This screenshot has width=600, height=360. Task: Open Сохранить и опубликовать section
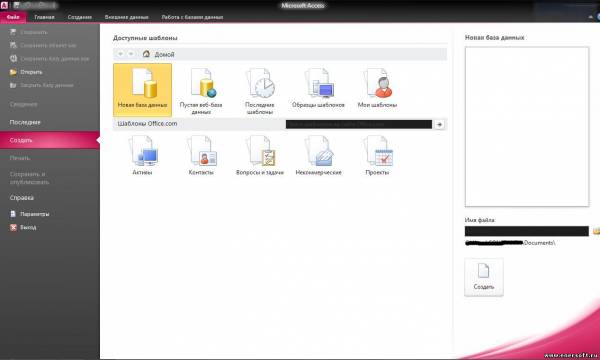[29, 178]
